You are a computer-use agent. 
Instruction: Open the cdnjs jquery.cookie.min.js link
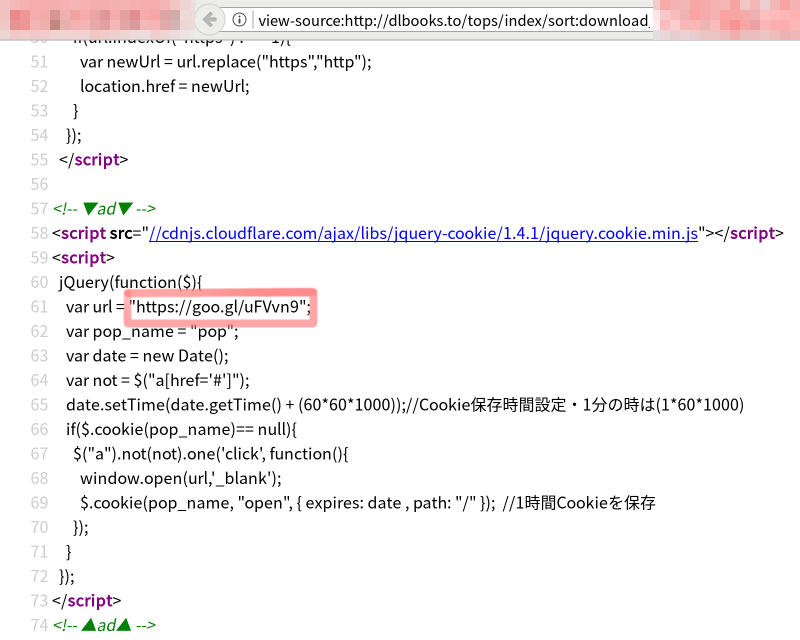pos(423,233)
